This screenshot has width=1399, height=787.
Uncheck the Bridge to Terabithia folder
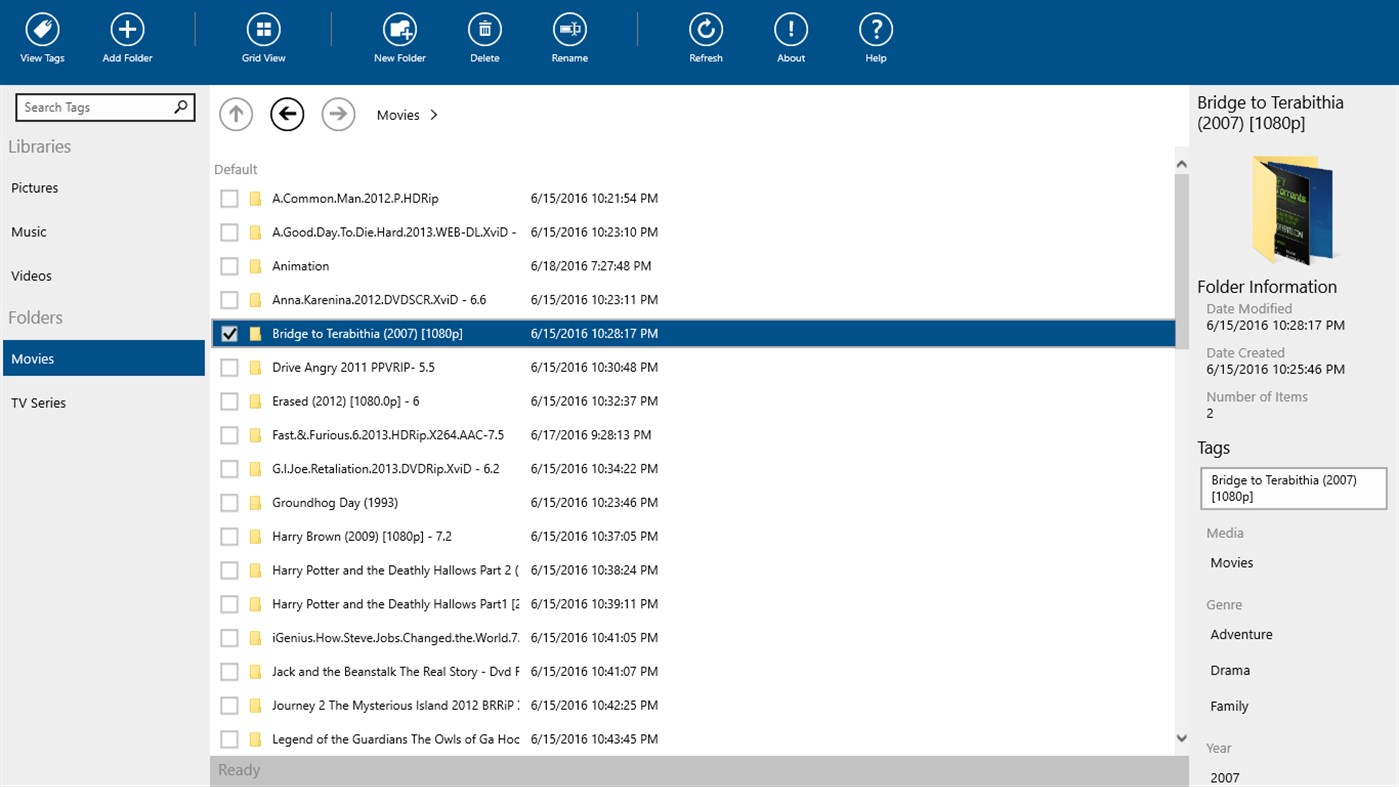(x=229, y=333)
